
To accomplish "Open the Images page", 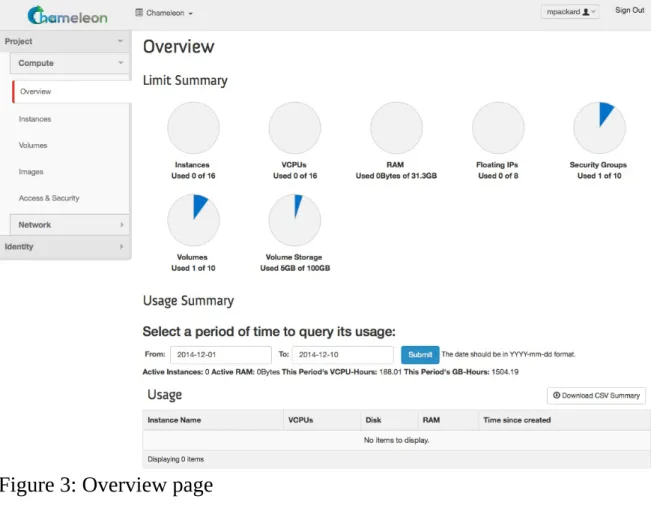I will [31, 172].
